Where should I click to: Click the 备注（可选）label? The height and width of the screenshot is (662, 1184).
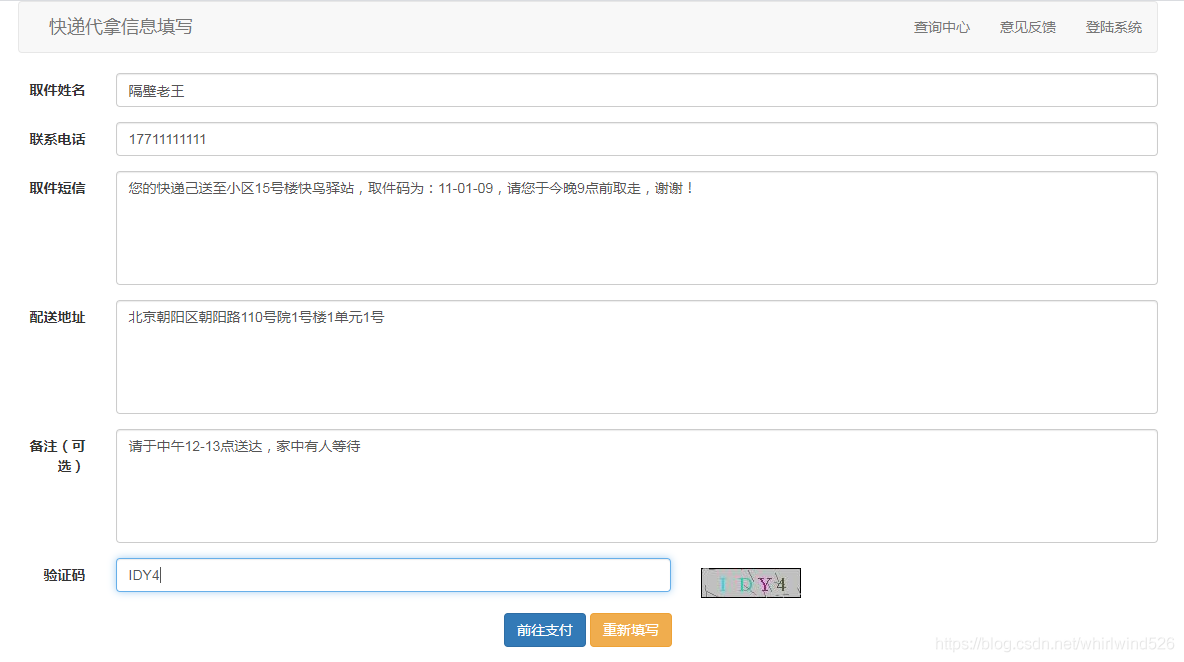pyautogui.click(x=57, y=456)
